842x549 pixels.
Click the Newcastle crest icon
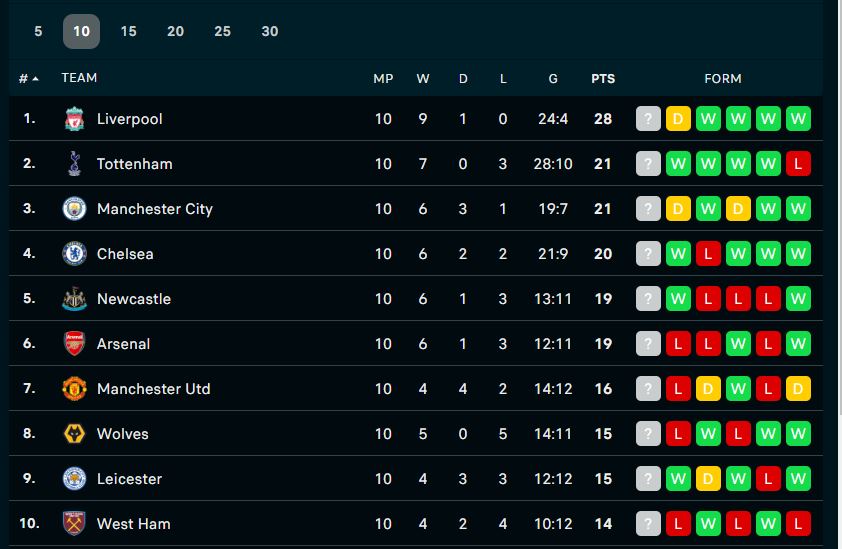(x=74, y=299)
